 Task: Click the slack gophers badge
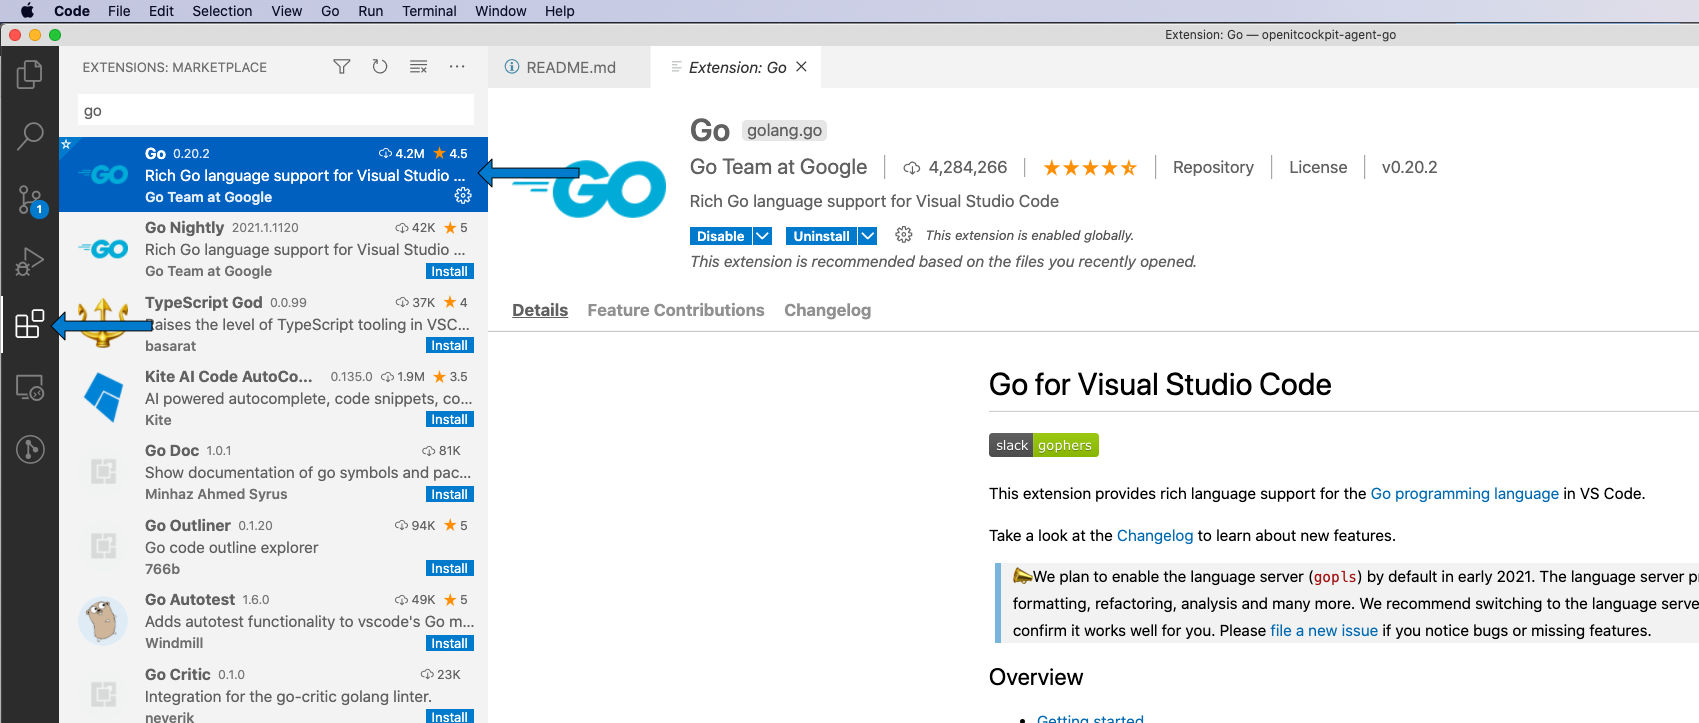pyautogui.click(x=1043, y=445)
